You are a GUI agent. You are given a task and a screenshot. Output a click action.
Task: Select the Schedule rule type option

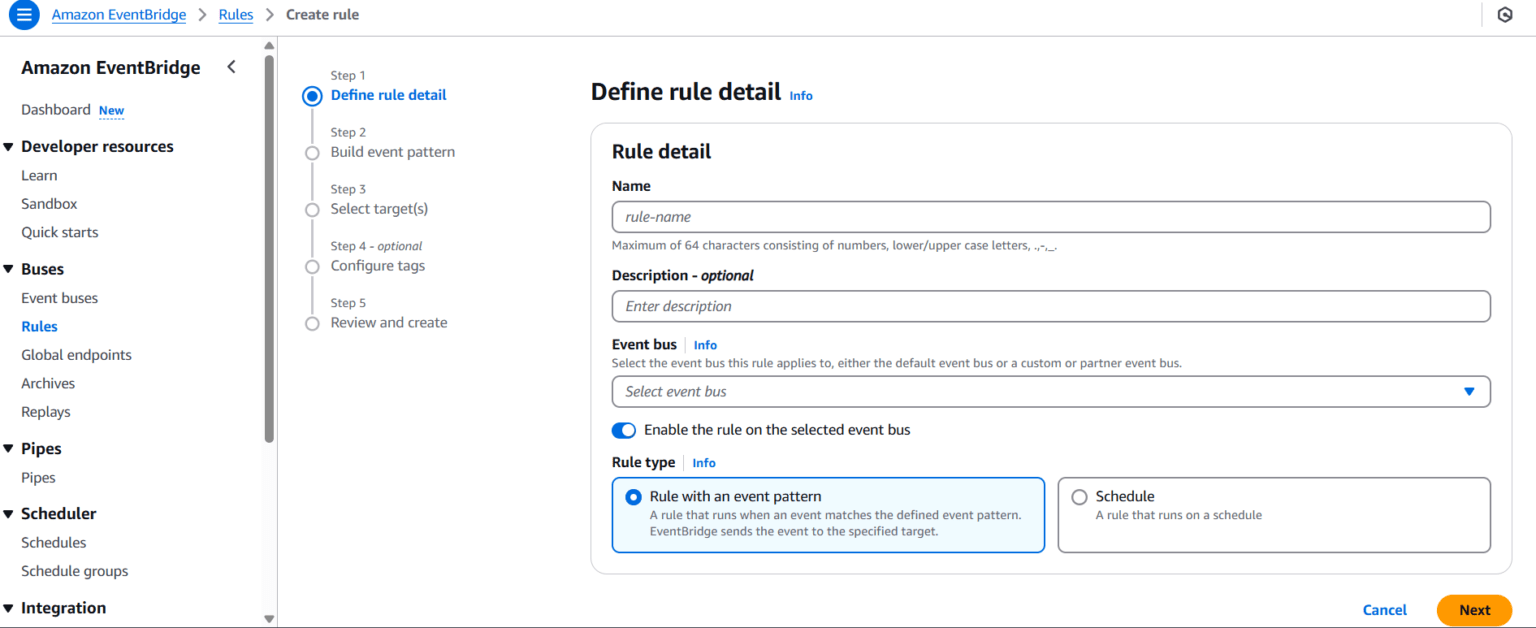[1079, 496]
